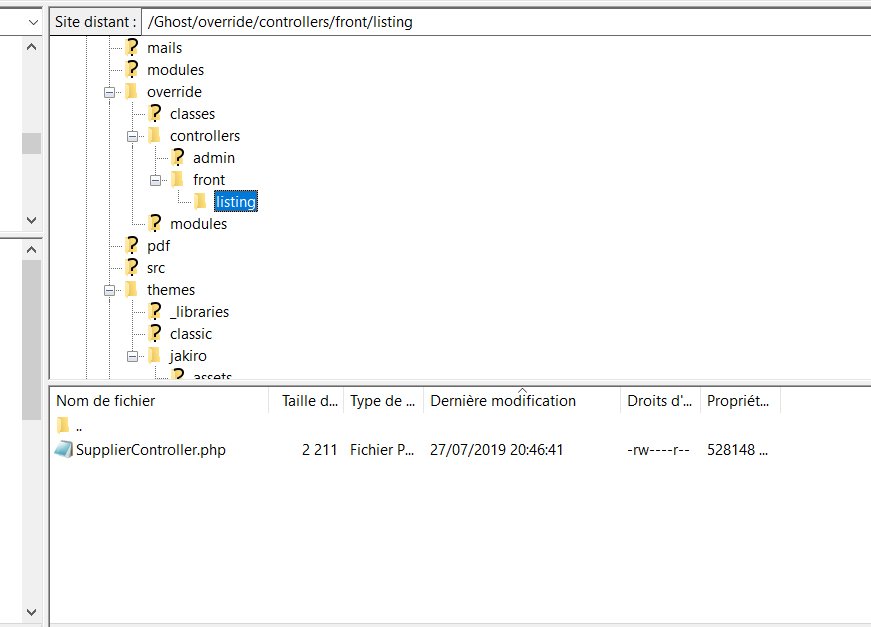This screenshot has height=627, width=871.
Task: Sort by Nom de fichier column
Action: click(x=160, y=400)
